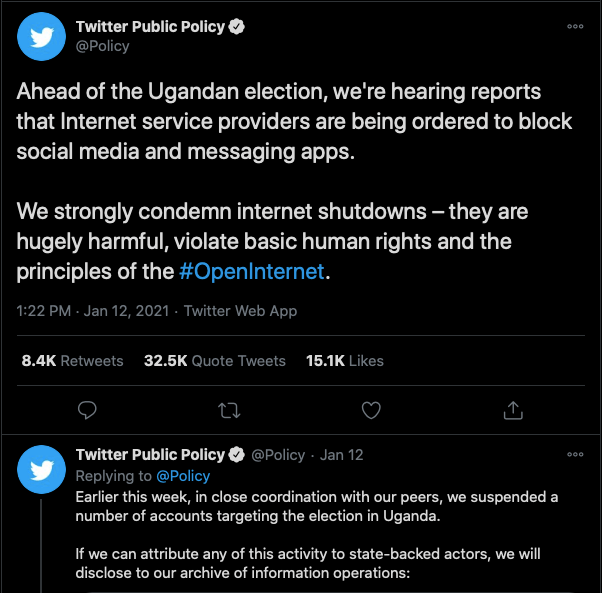Open the main tweet's three-dot more menu
The height and width of the screenshot is (593, 602).
pyautogui.click(x=575, y=27)
